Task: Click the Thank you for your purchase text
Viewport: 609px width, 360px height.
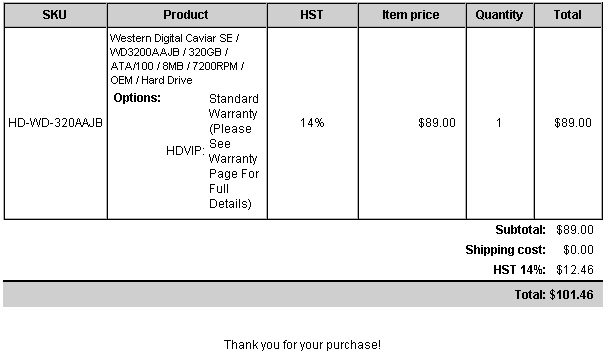Action: (x=303, y=345)
